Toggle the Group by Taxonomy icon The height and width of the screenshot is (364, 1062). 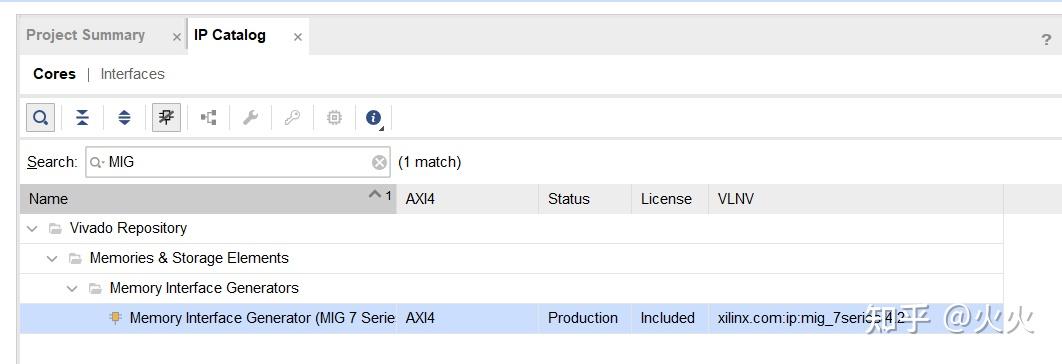pyautogui.click(x=166, y=118)
